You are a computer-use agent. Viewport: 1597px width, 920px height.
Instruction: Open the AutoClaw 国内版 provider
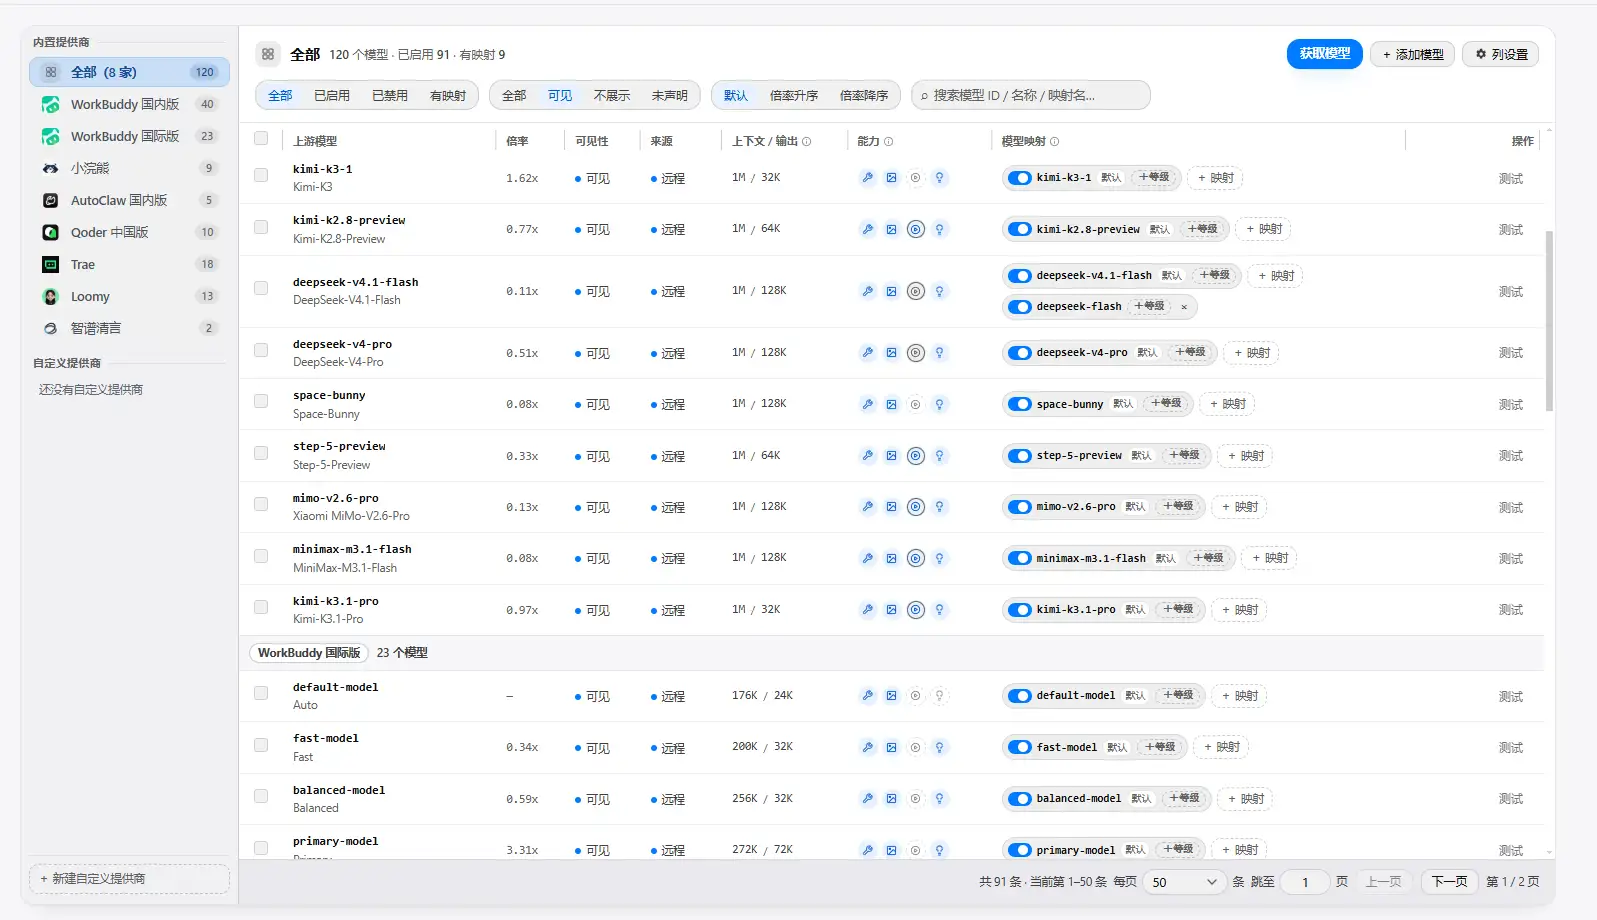(129, 200)
